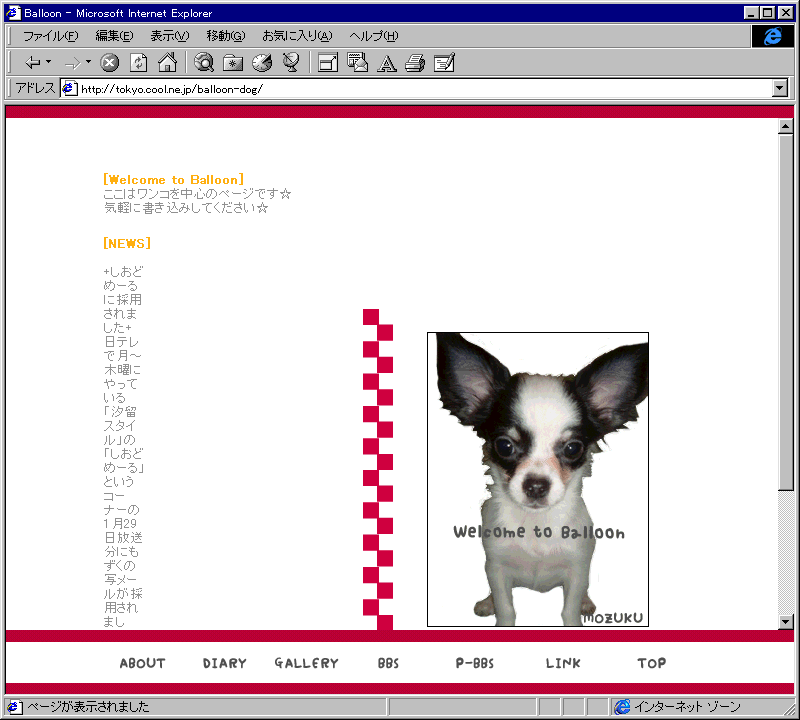Refresh the page with the Refresh icon
The height and width of the screenshot is (720, 800).
pos(139,63)
